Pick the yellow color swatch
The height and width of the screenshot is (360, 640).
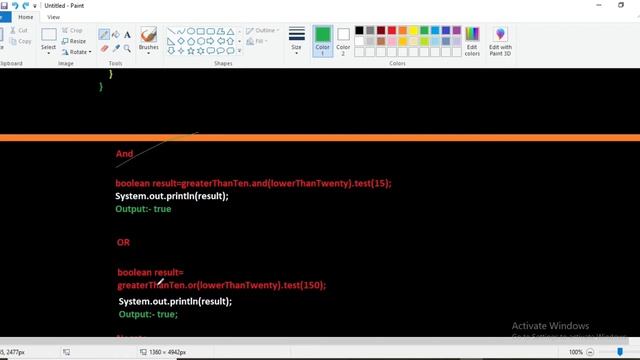tap(413, 30)
